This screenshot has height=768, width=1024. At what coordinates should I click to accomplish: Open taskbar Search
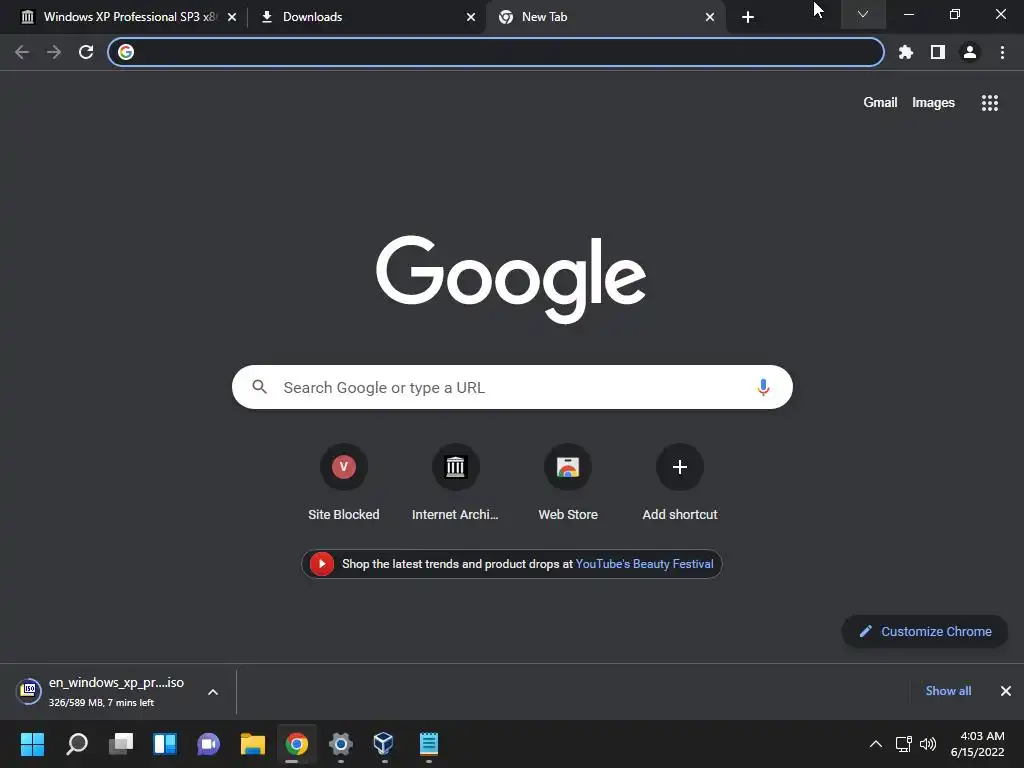click(x=77, y=744)
